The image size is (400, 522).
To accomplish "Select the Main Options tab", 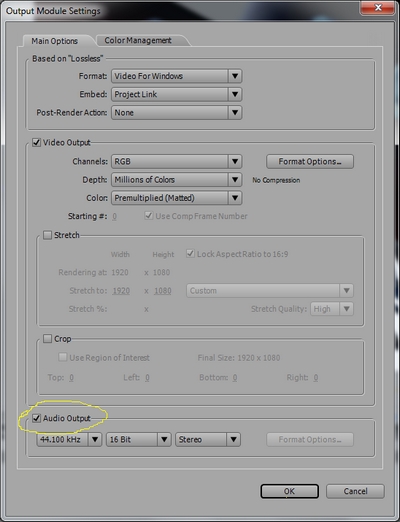I will 55,41.
